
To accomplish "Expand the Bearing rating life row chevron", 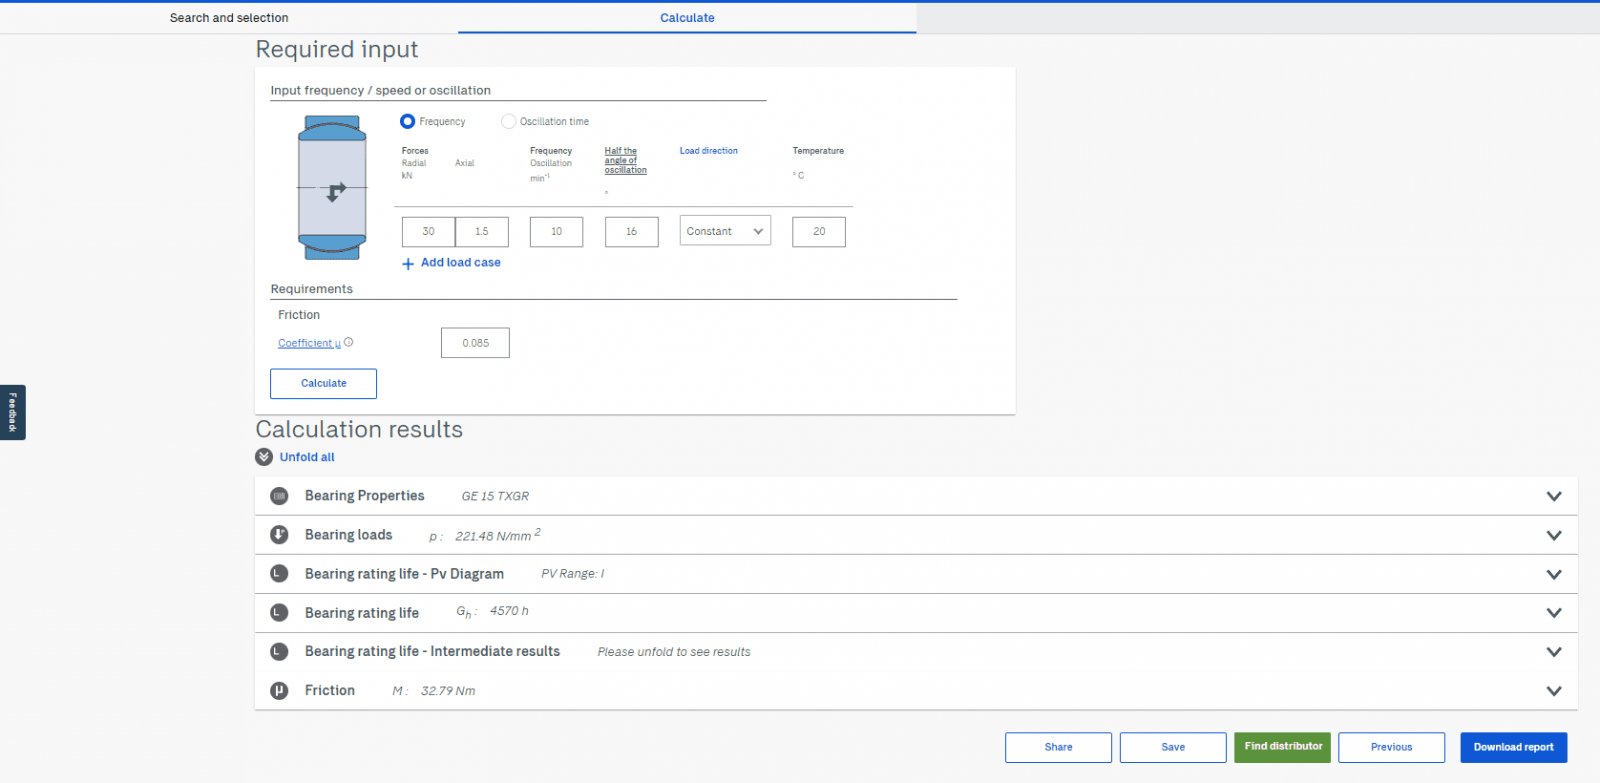I will [x=1553, y=613].
